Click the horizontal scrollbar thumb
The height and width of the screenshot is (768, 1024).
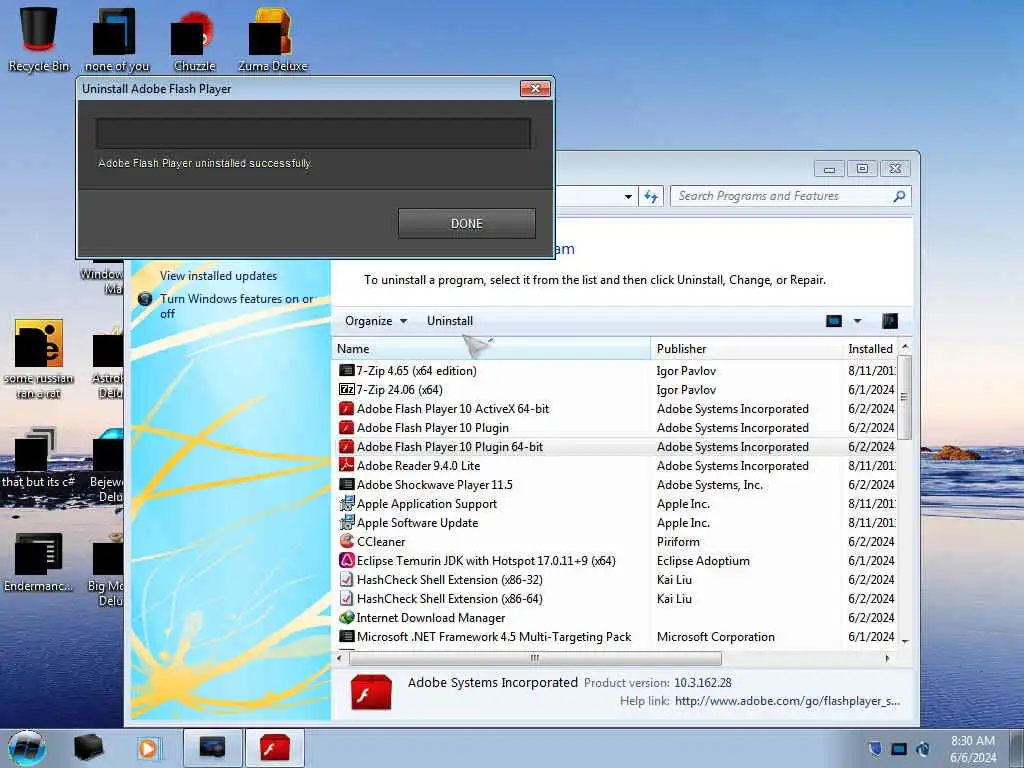coord(535,658)
